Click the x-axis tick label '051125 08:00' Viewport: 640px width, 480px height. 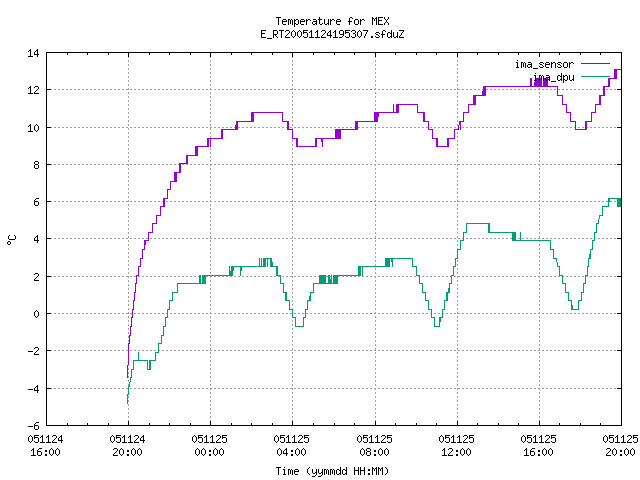click(374, 445)
